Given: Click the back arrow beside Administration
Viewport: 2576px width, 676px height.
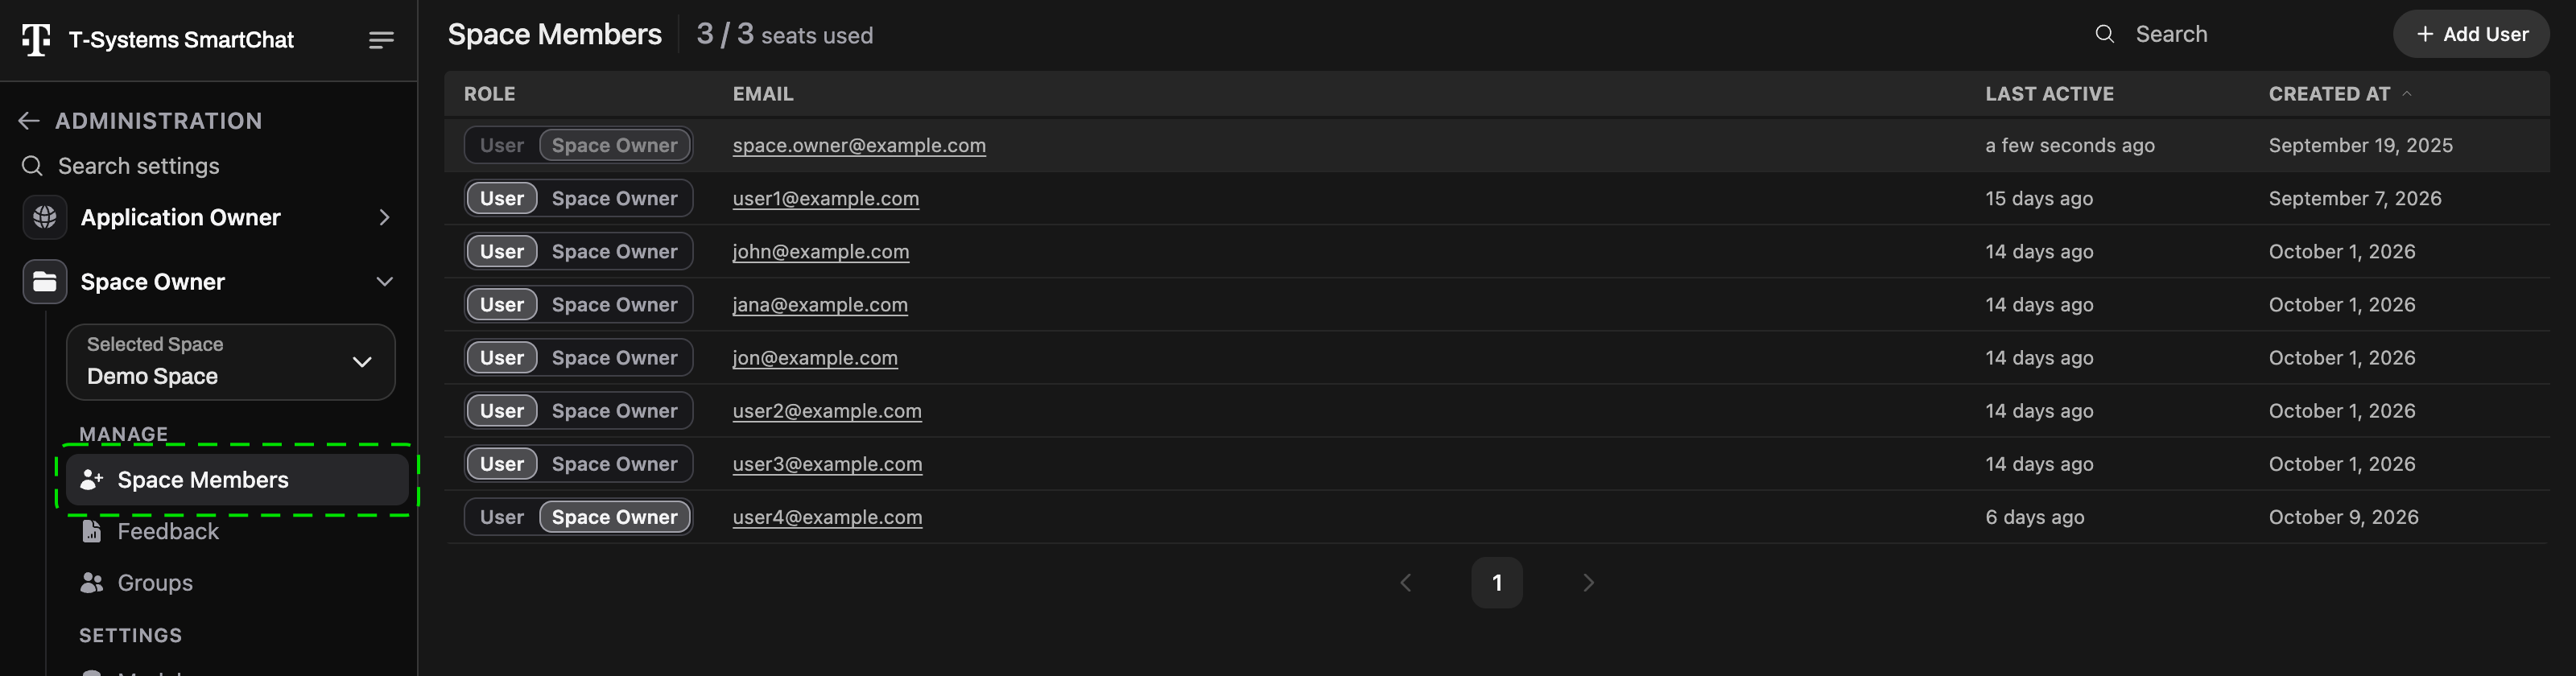Looking at the screenshot, I should point(29,121).
